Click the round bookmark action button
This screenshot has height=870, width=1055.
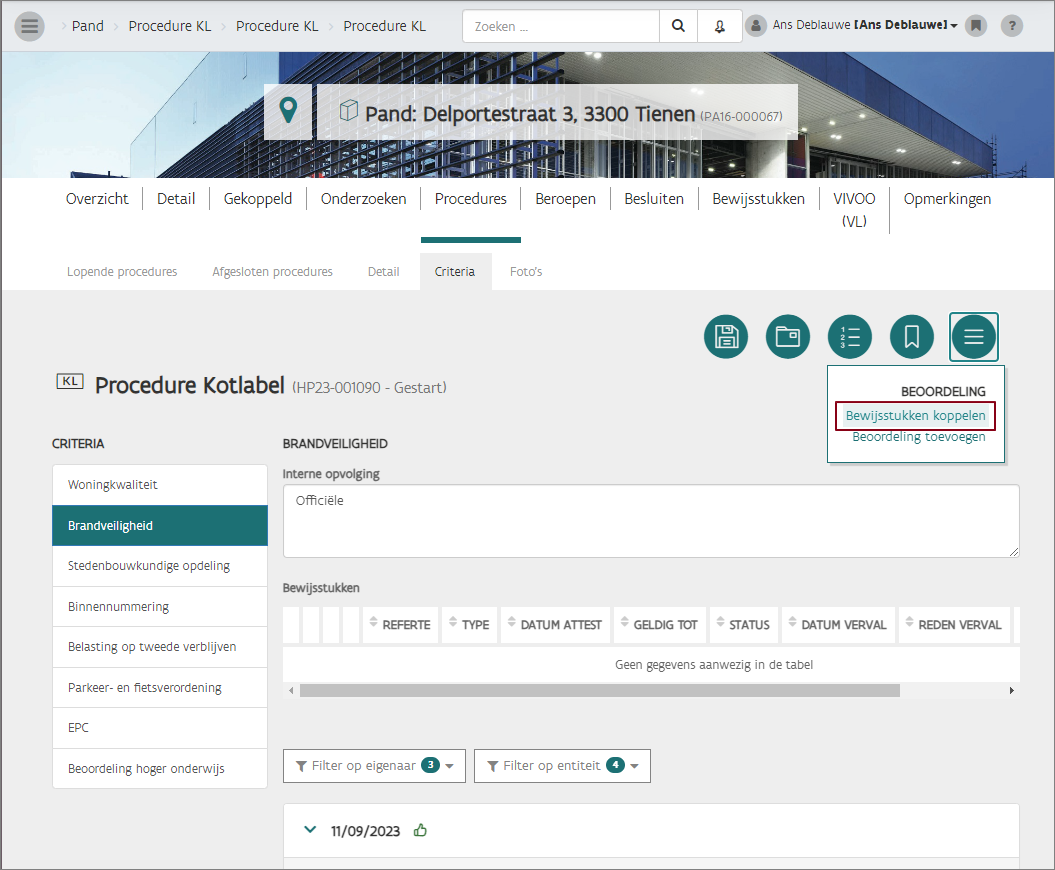(912, 337)
